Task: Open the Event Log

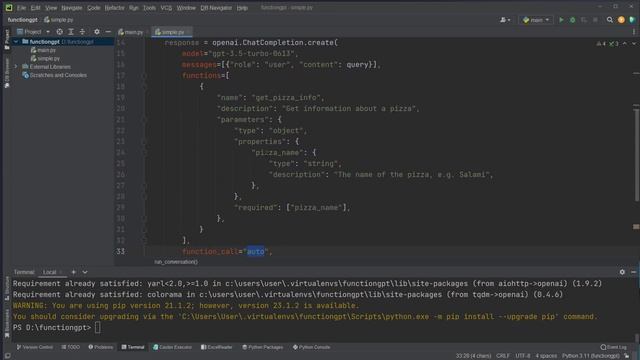Action: [x=614, y=347]
